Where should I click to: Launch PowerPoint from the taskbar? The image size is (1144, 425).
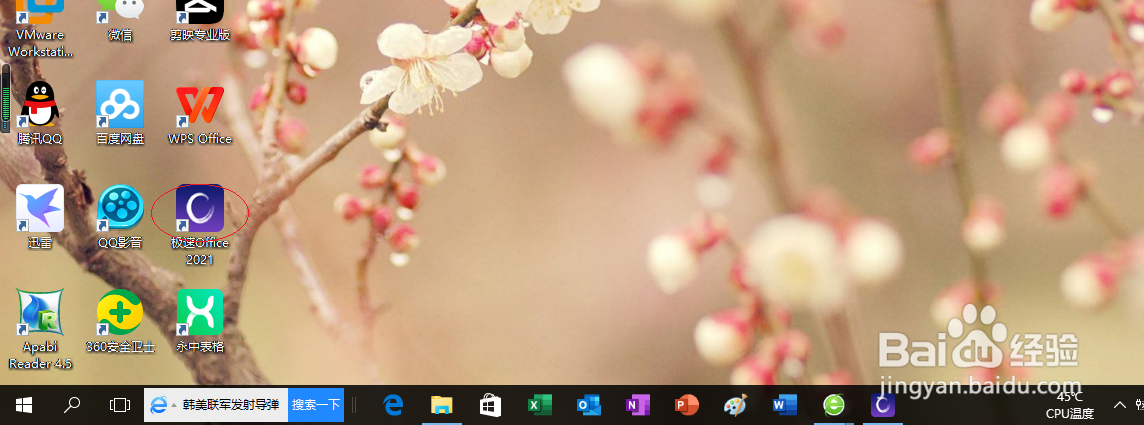pos(686,405)
